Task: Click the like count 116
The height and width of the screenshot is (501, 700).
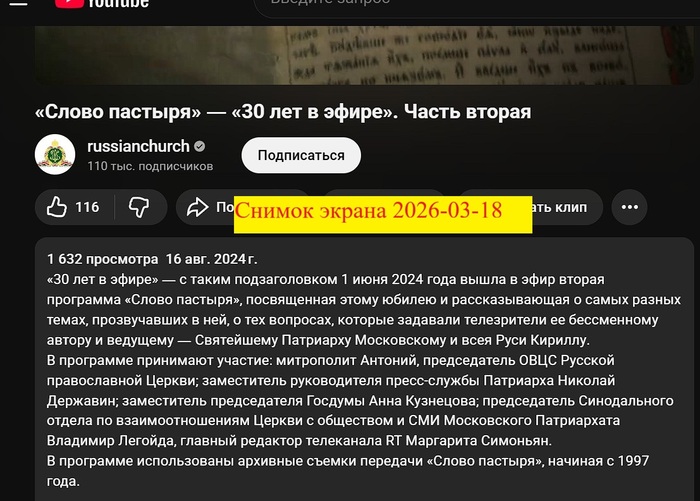Action: pyautogui.click(x=87, y=207)
